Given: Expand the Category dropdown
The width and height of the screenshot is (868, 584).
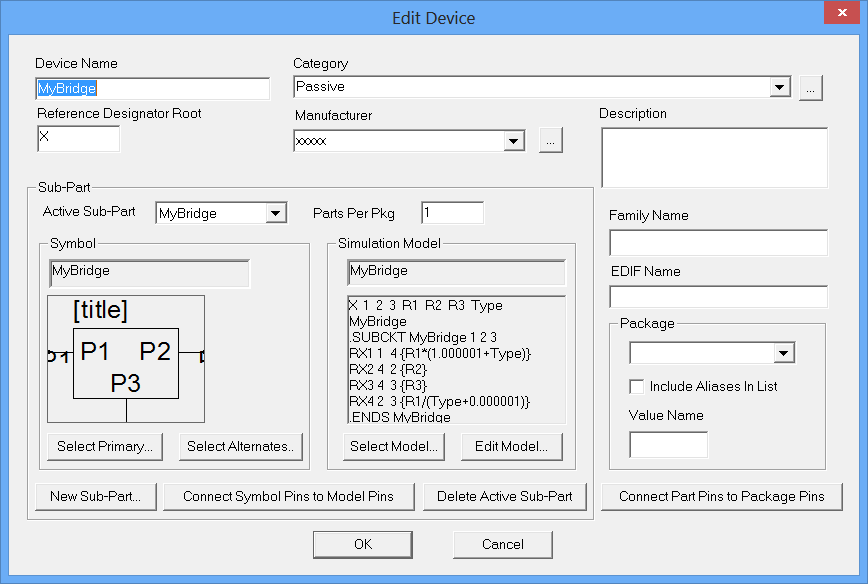Looking at the screenshot, I should 780,88.
